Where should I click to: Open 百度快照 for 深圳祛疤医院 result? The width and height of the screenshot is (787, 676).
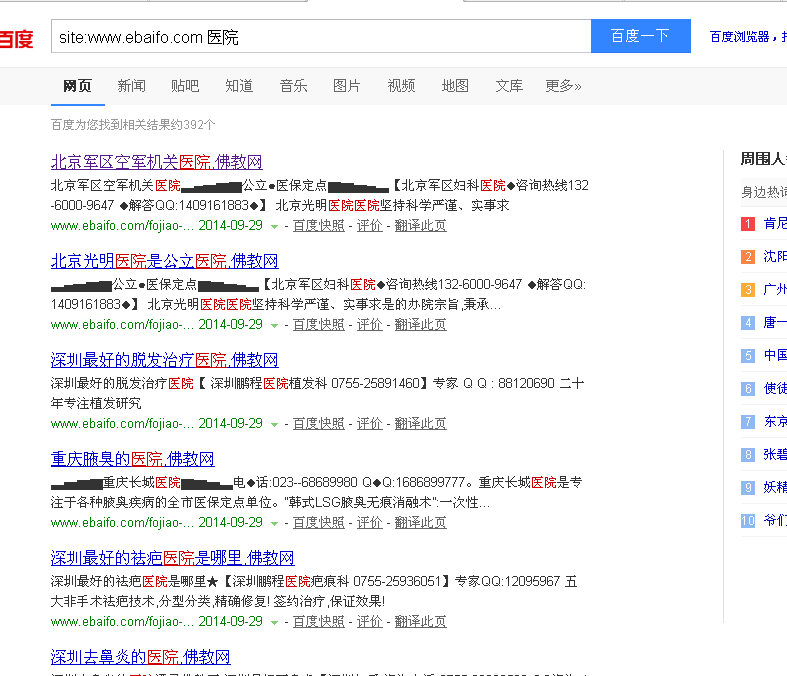pos(319,621)
